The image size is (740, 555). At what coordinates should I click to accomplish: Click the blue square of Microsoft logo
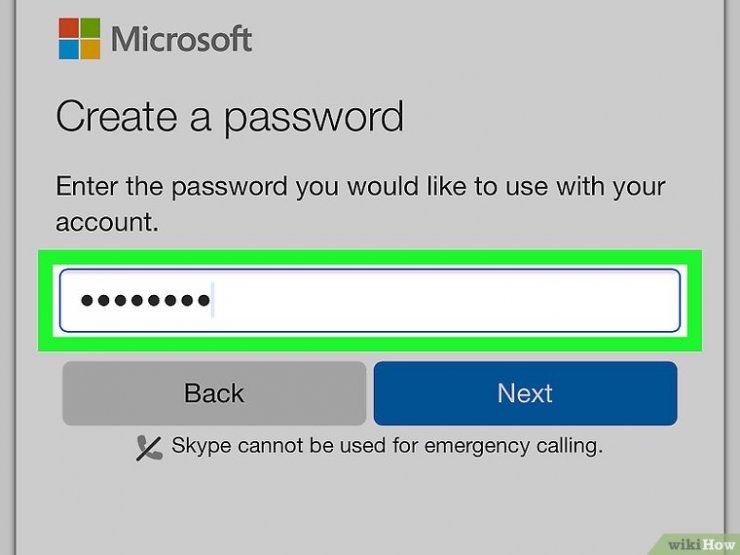pos(68,50)
